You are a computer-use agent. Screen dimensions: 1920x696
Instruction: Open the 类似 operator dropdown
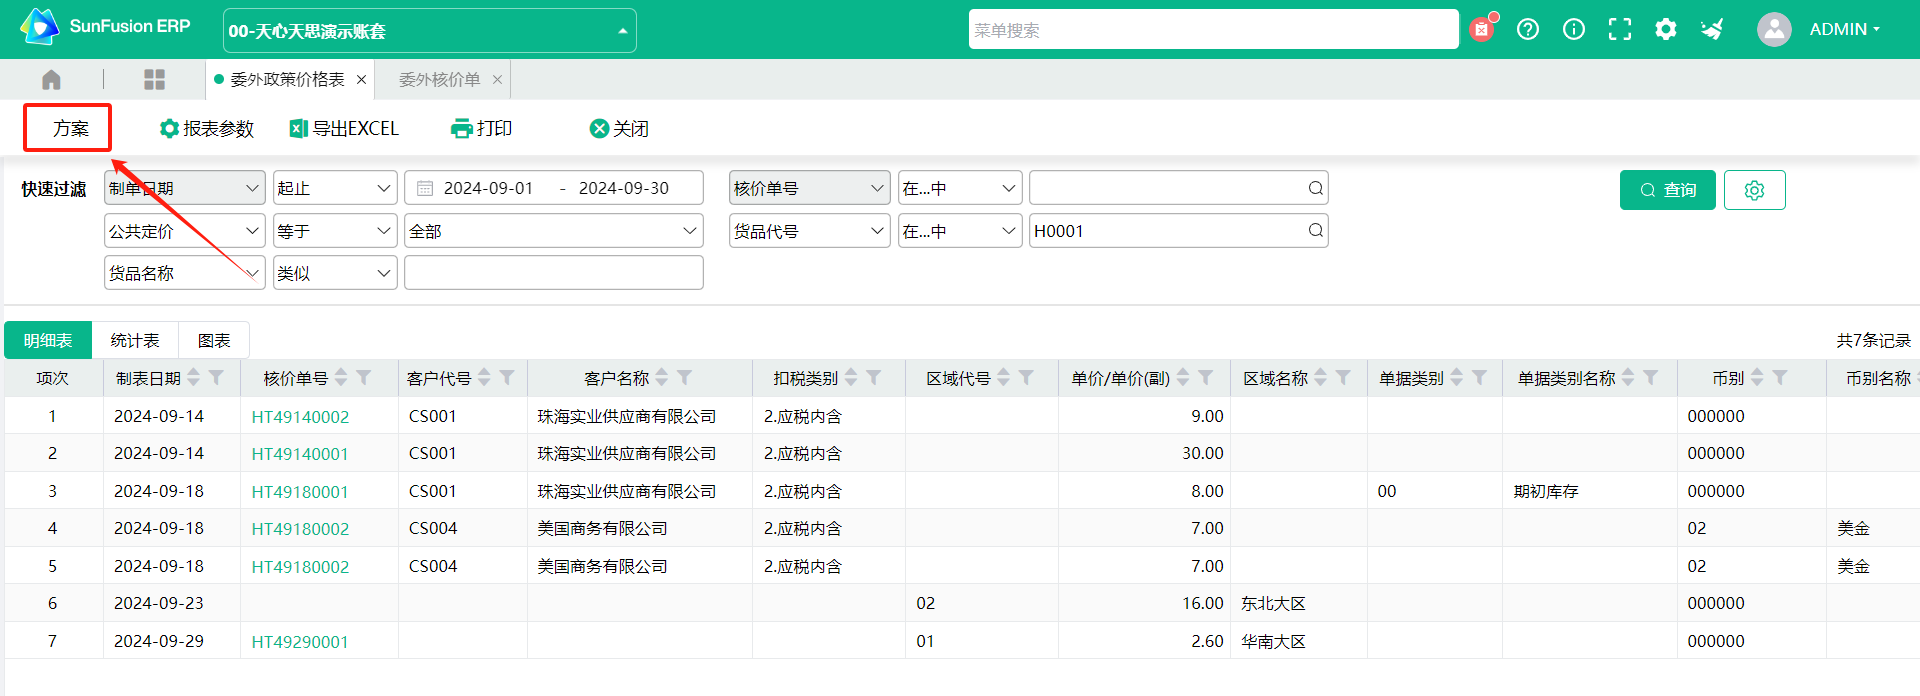click(x=335, y=273)
